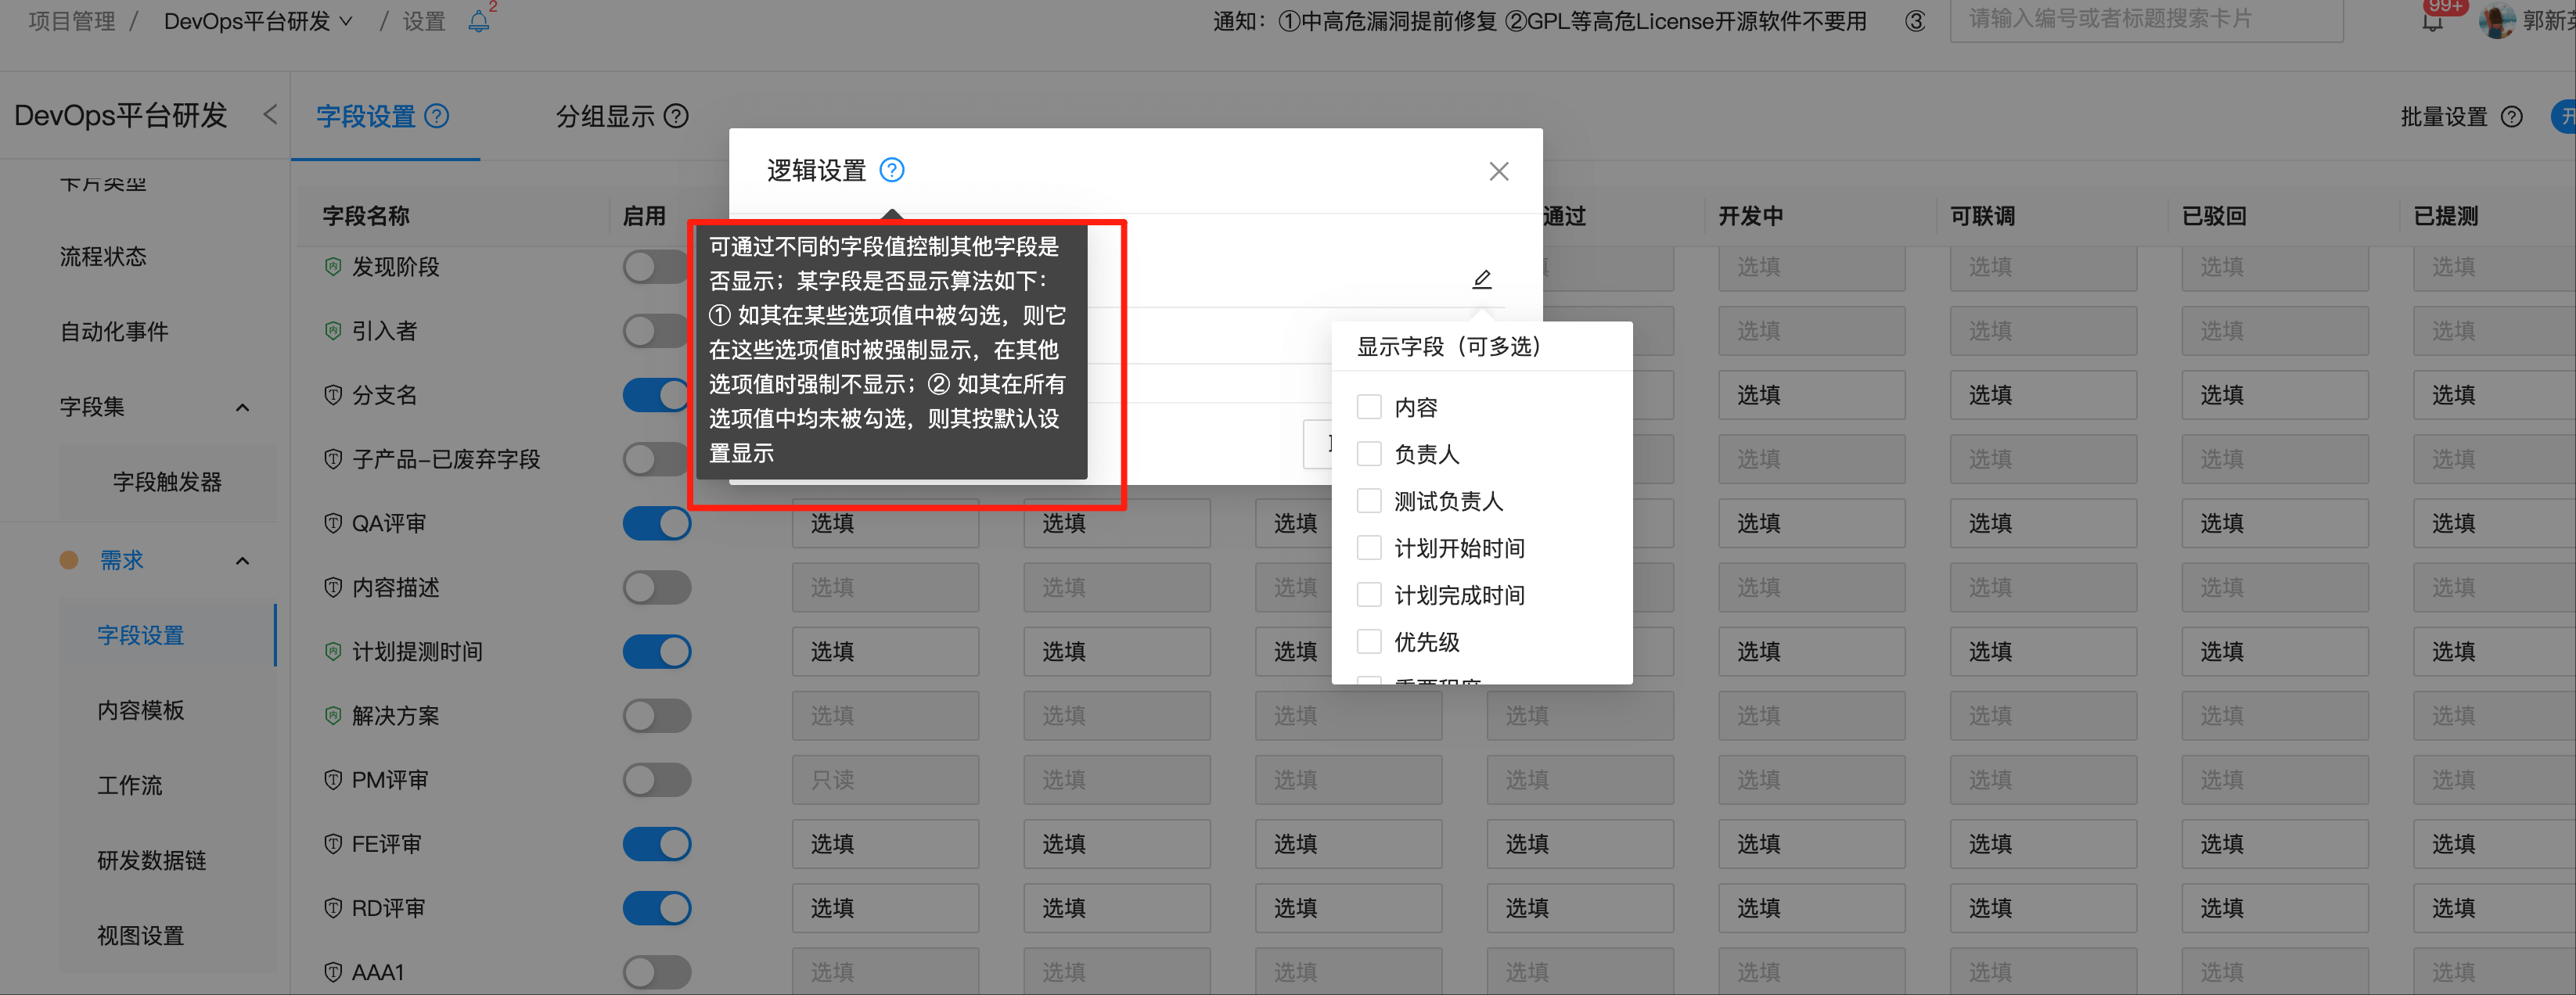
Task: Open help next to 批量设置
Action: [2514, 116]
